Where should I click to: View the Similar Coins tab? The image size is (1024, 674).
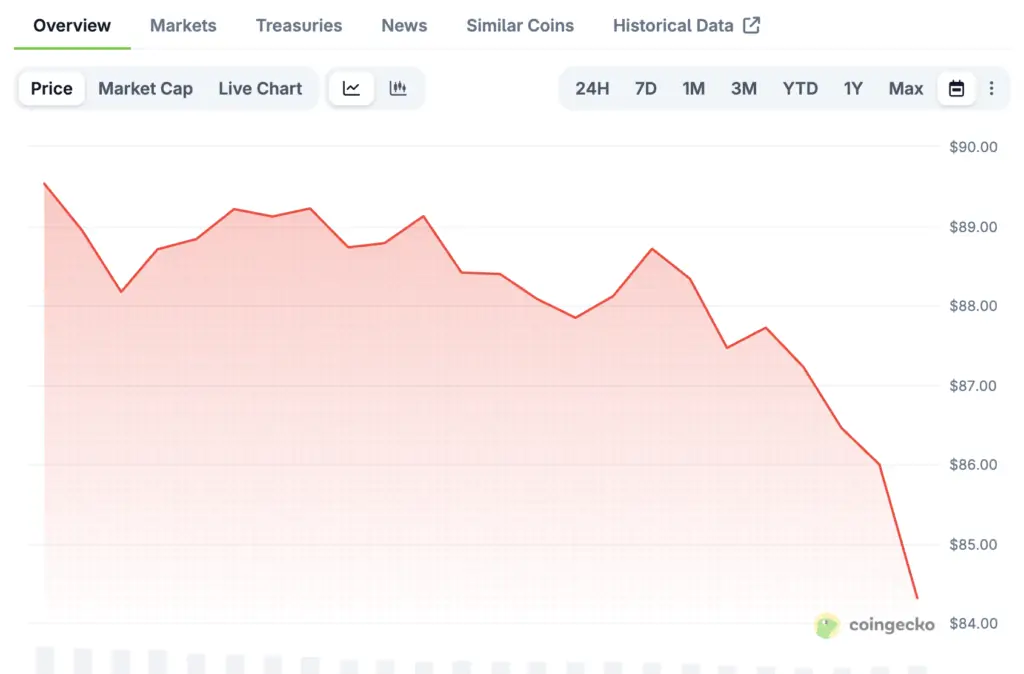520,25
